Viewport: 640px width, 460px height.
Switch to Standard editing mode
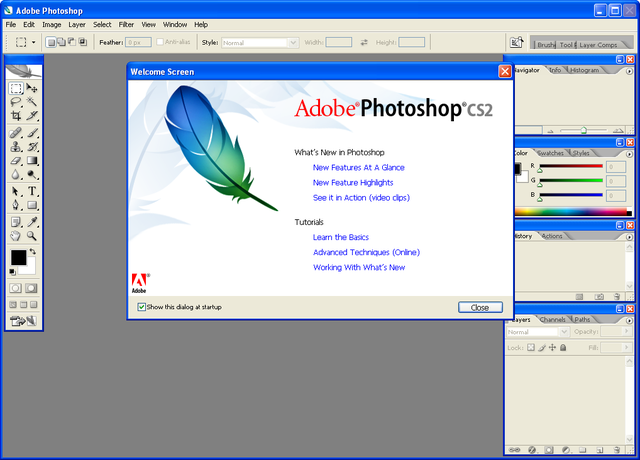(x=16, y=288)
